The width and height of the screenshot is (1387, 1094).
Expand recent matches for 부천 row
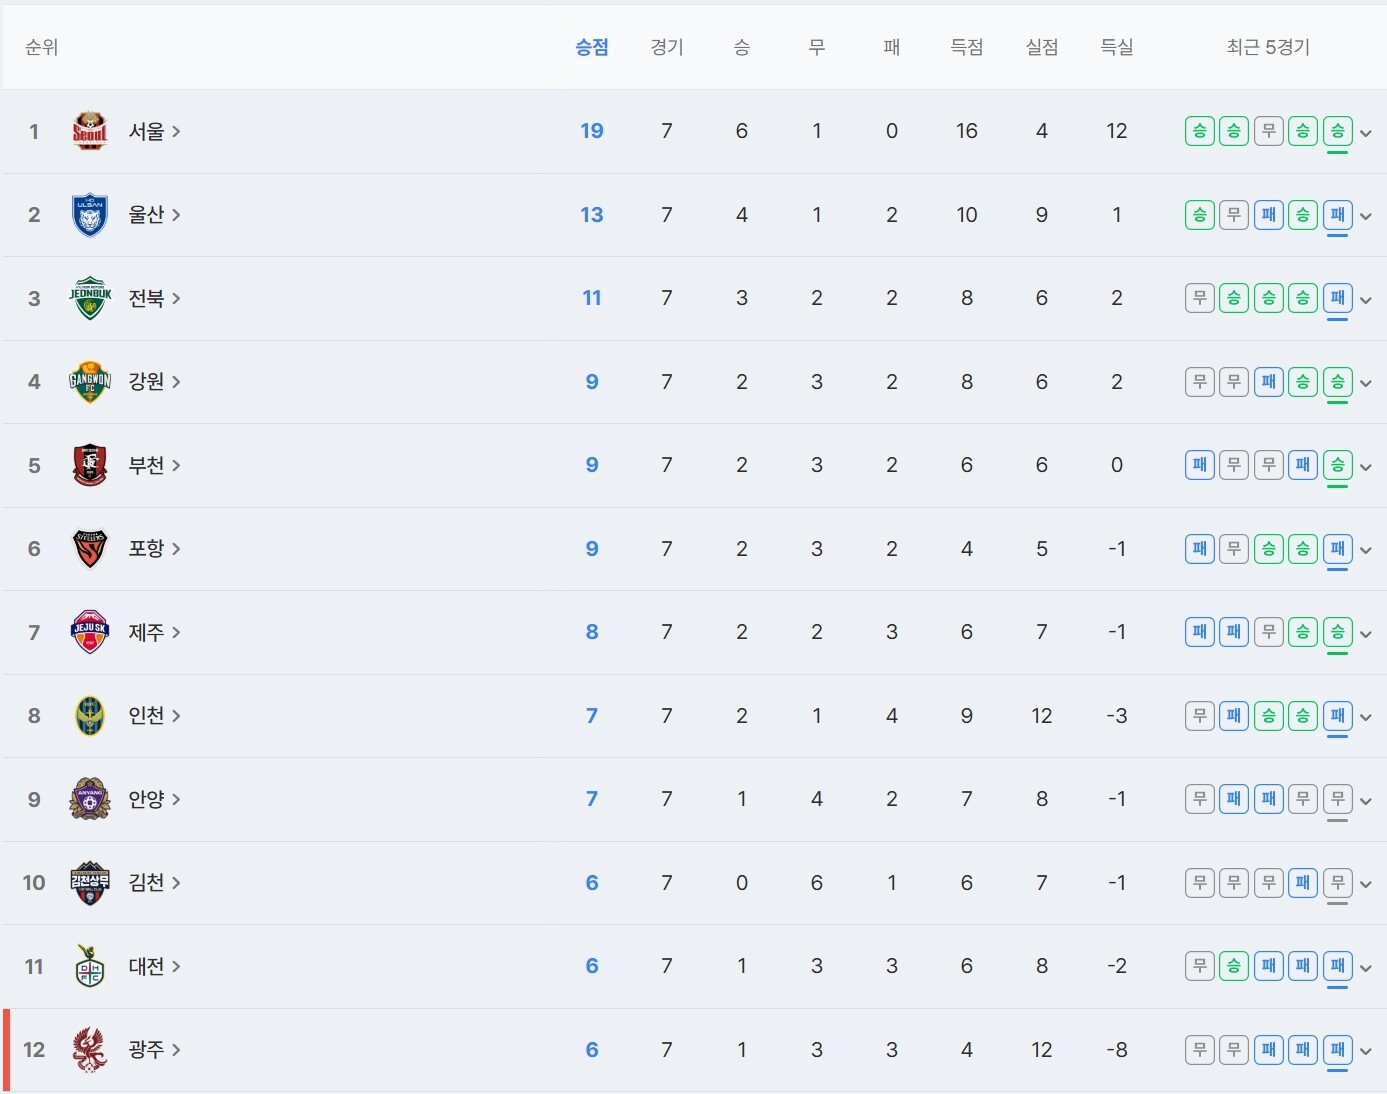point(1366,466)
